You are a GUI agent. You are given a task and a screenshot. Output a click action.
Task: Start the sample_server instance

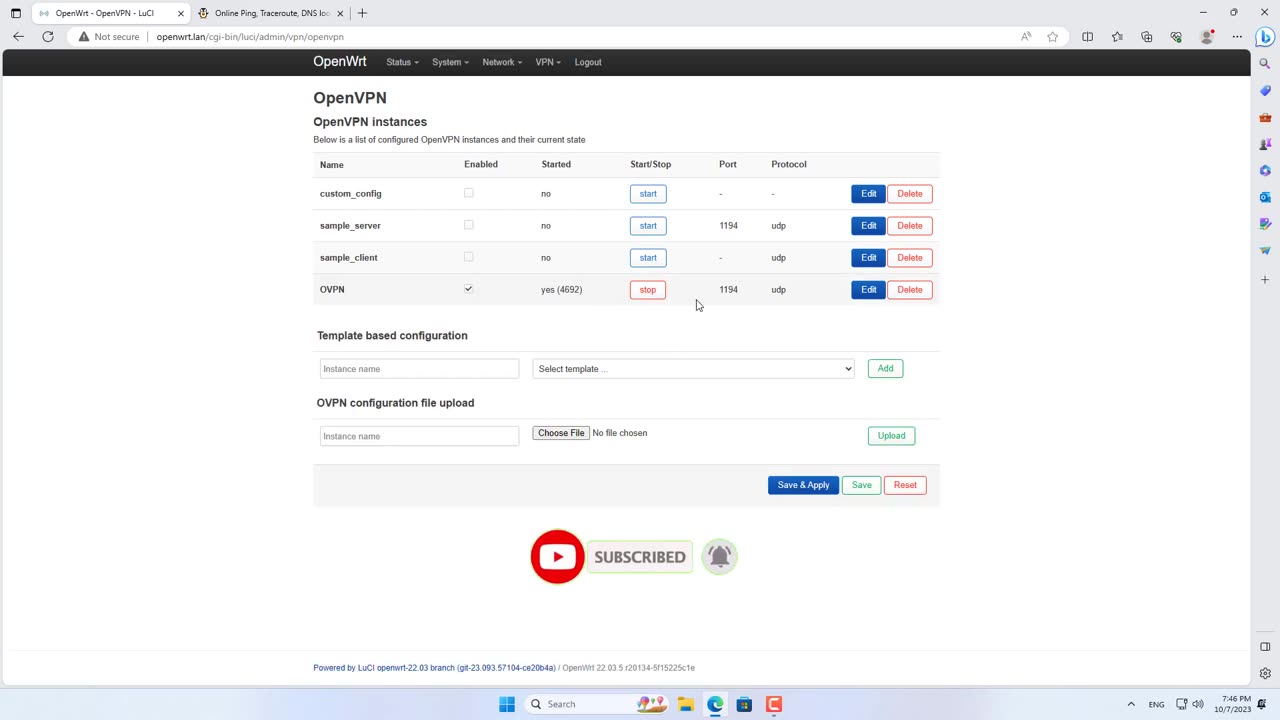[648, 226]
